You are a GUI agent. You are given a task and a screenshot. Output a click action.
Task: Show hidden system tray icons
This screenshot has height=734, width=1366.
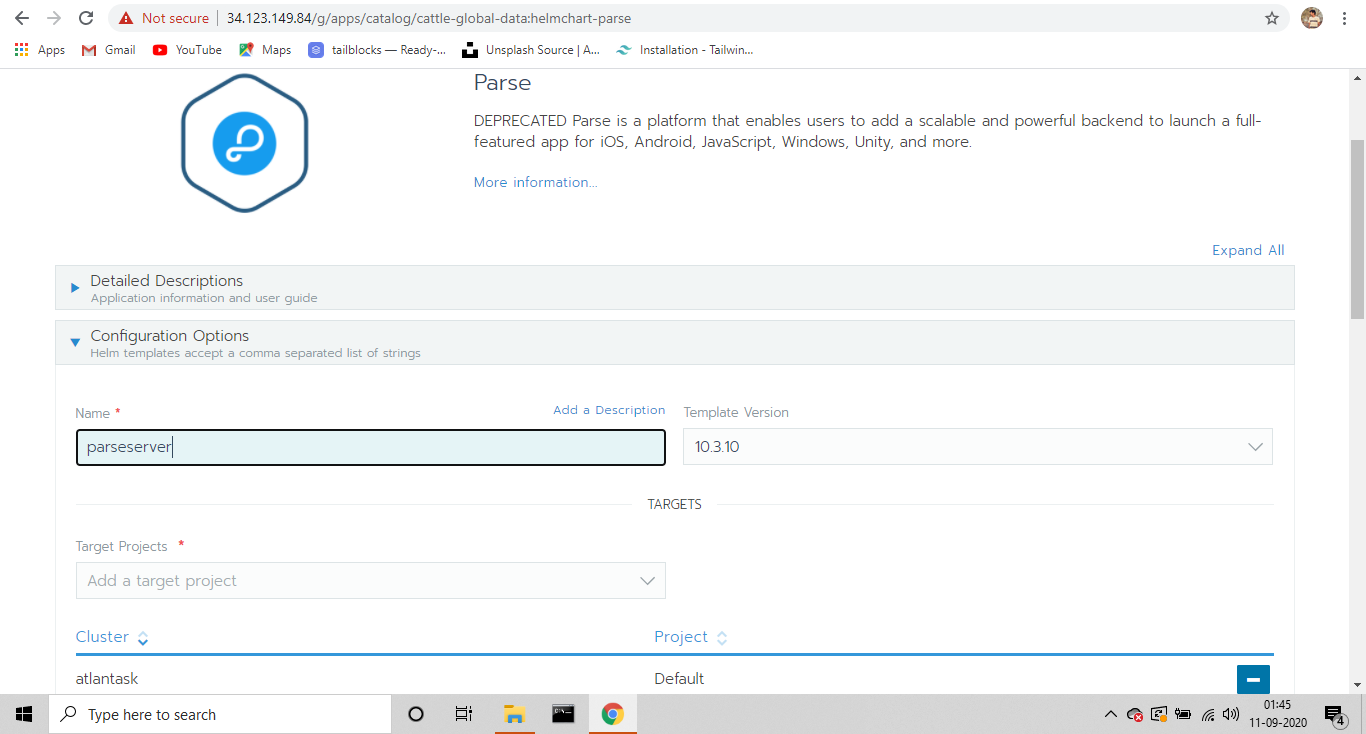pyautogui.click(x=1110, y=714)
